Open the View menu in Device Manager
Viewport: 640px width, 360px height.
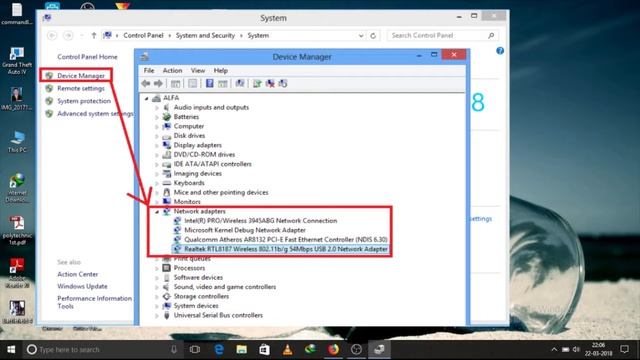click(198, 71)
